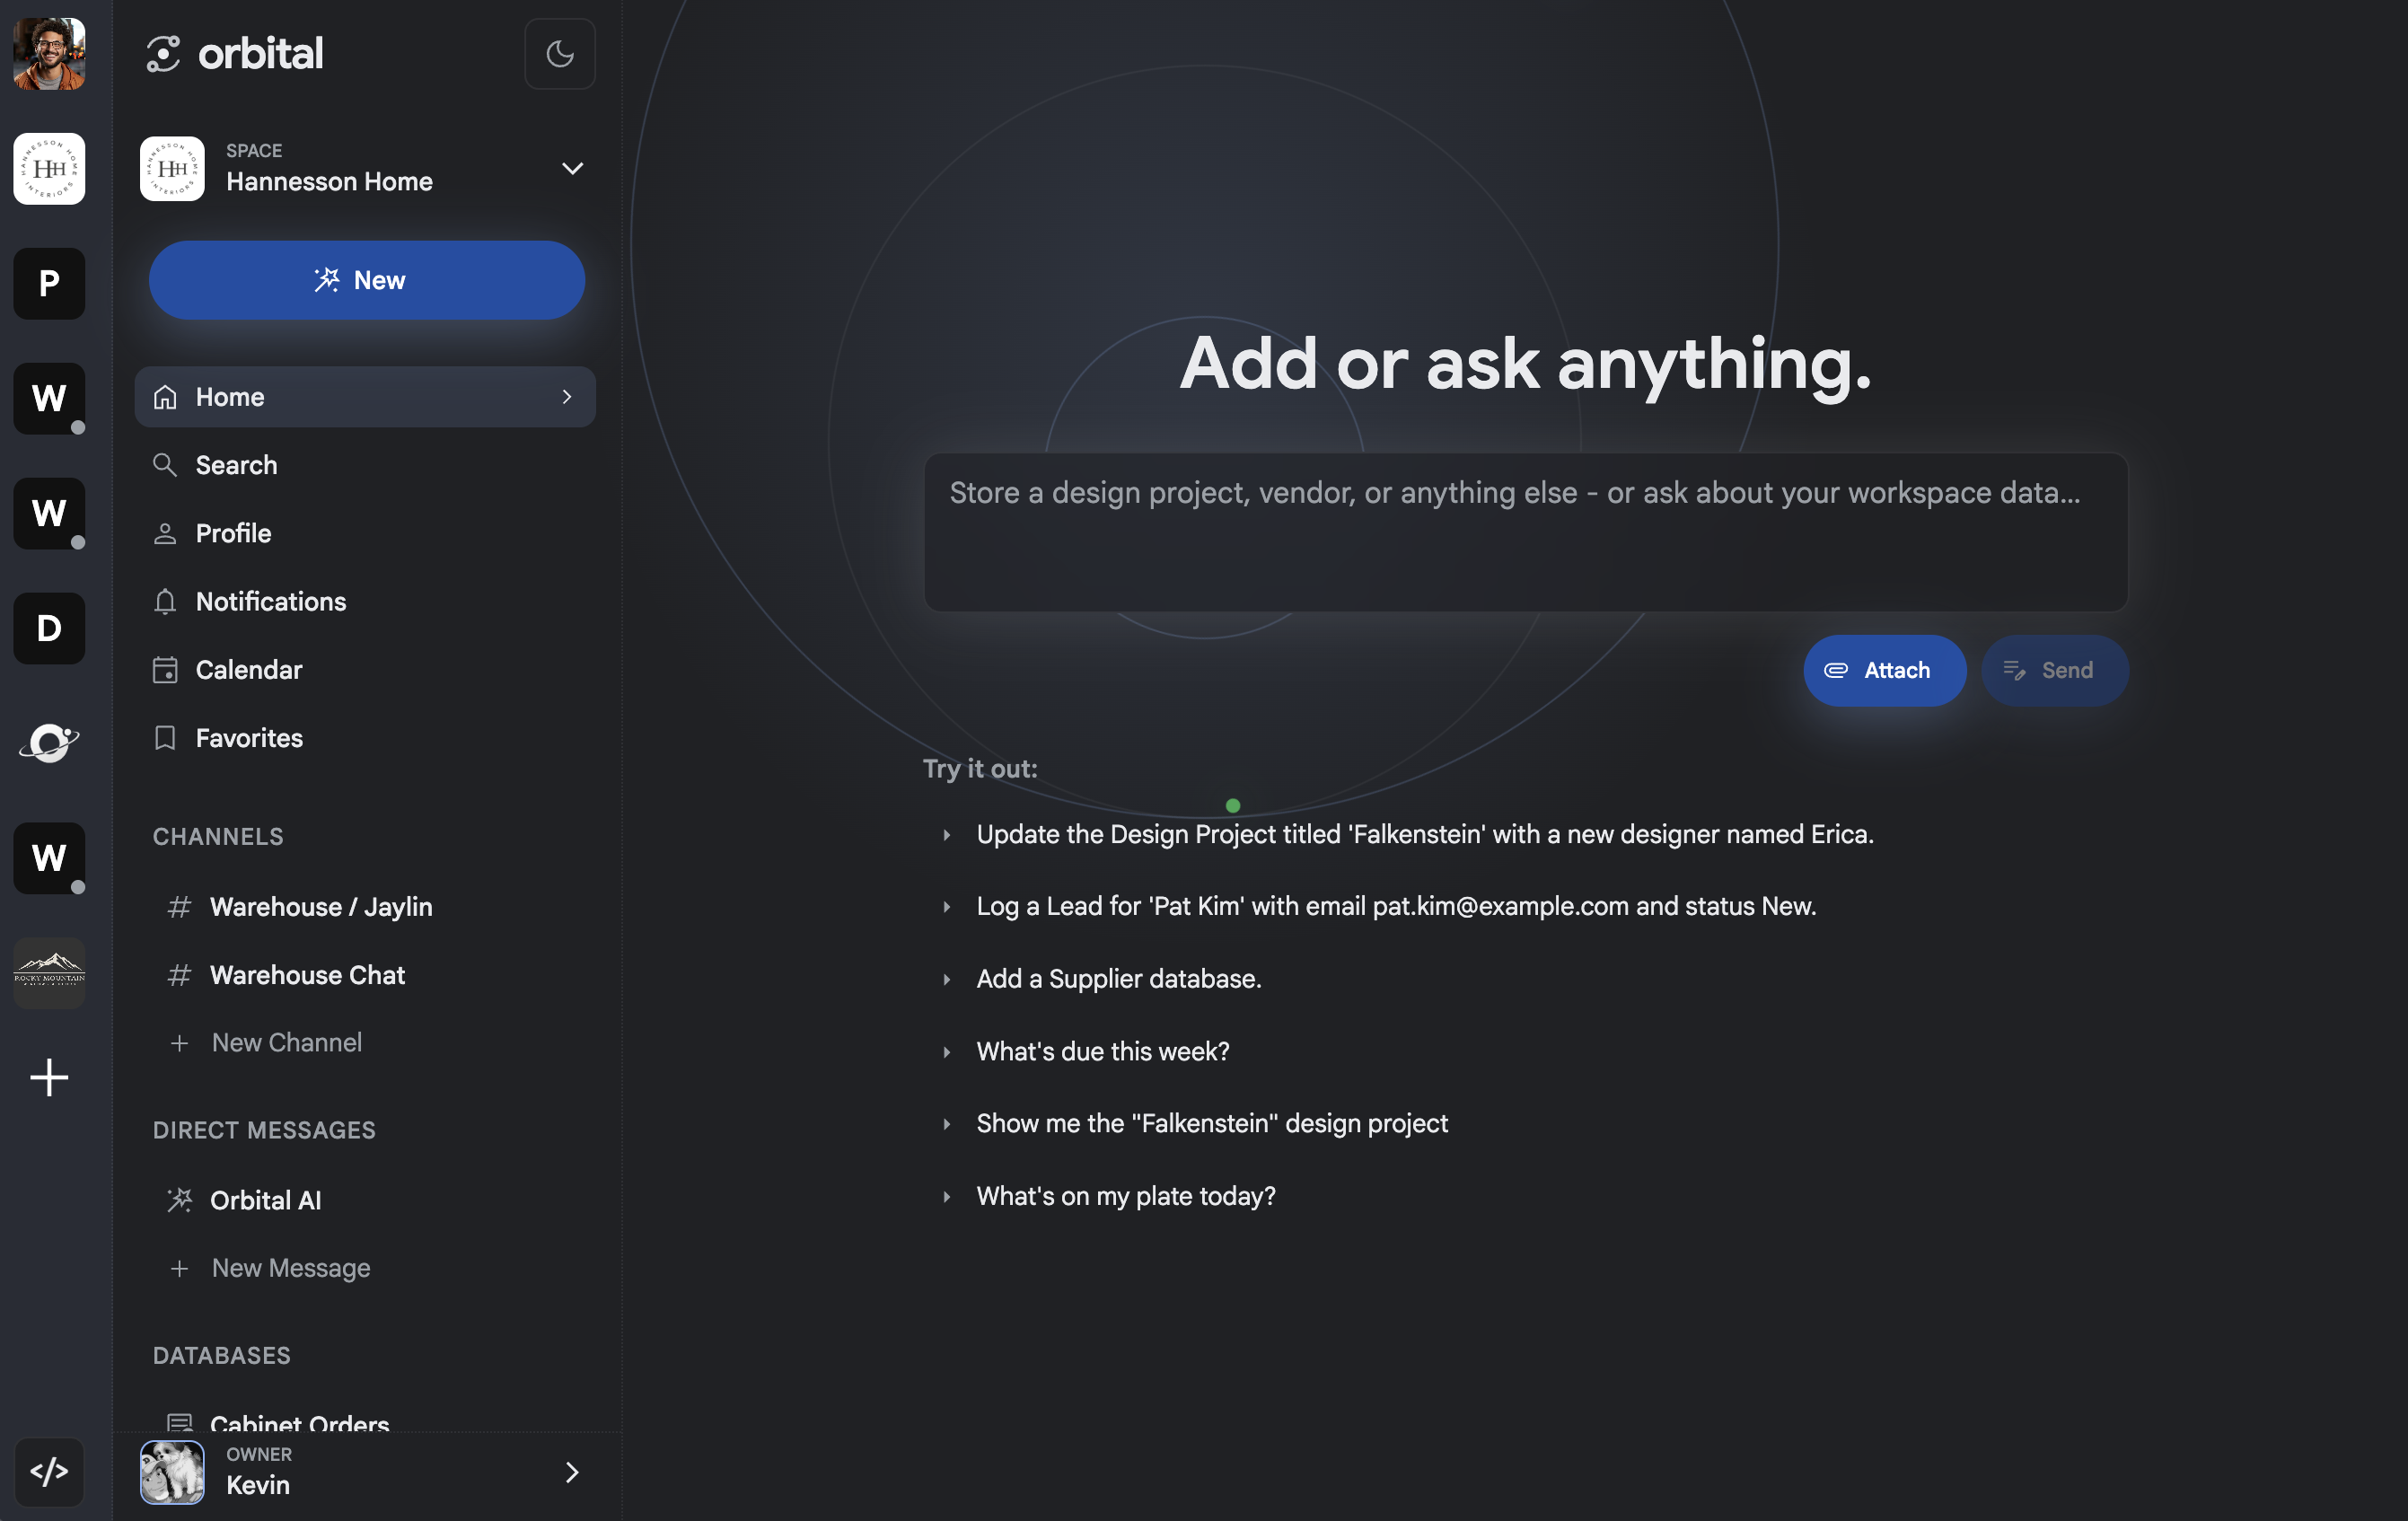Click the hash icon beside Warehouse / Jaylin
Screen dimensions: 2408x1521
click(x=180, y=907)
